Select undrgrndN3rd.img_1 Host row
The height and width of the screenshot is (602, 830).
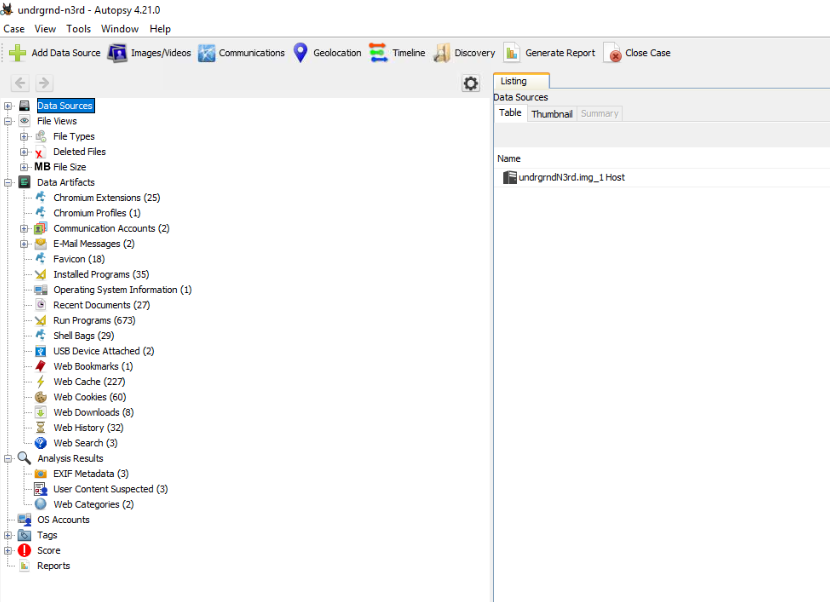(662, 177)
